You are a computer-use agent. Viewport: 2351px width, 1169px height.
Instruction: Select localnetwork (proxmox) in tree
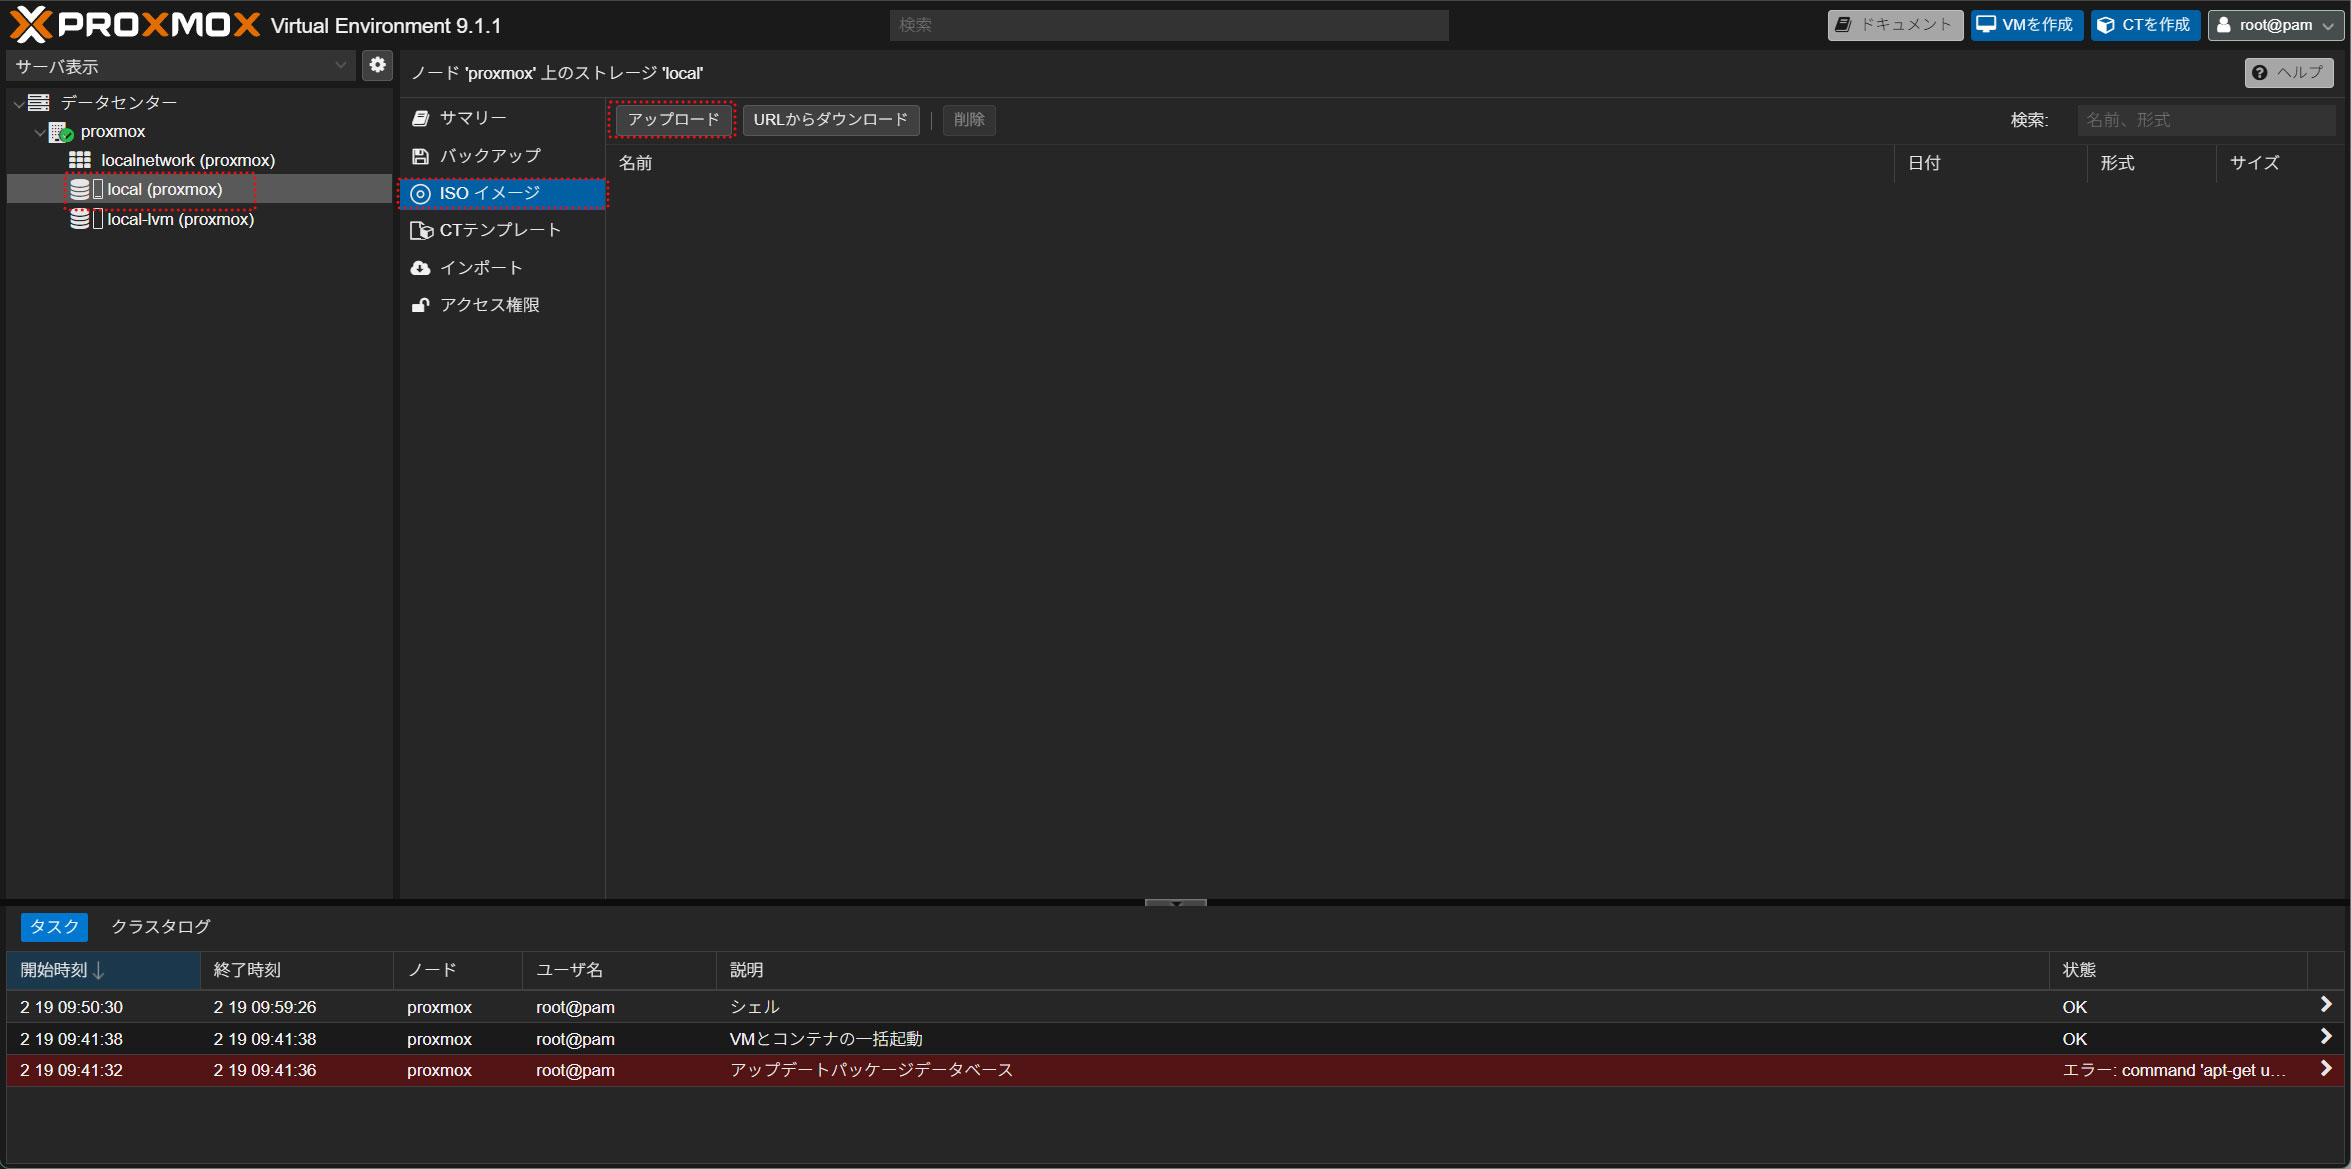coord(187,160)
